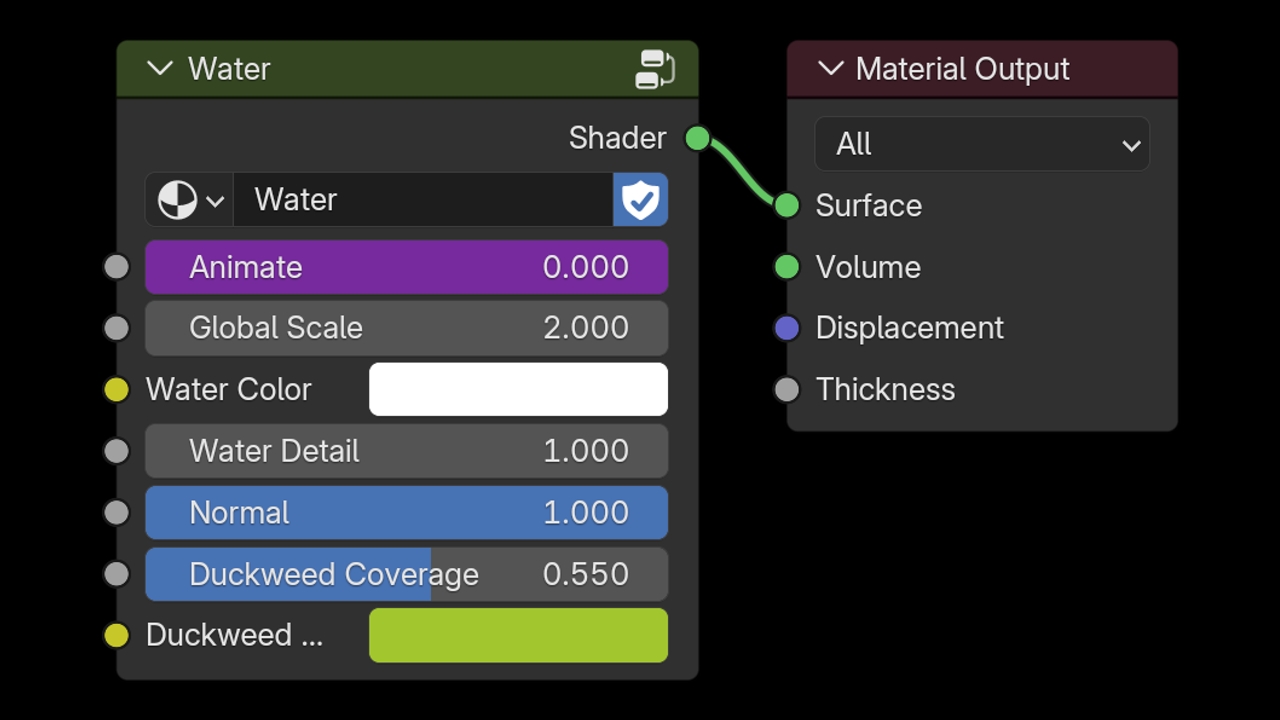Screen dimensions: 1280x720
Task: Click the purple Displacement input socket
Action: point(787,328)
